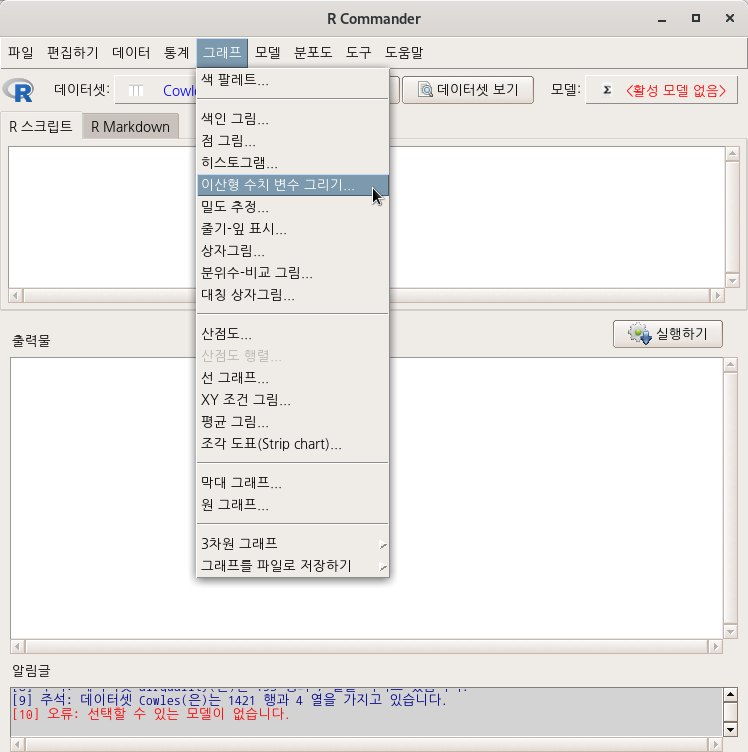Open the 도움말 menu
Screen dimensions: 748x752
pyautogui.click(x=404, y=52)
